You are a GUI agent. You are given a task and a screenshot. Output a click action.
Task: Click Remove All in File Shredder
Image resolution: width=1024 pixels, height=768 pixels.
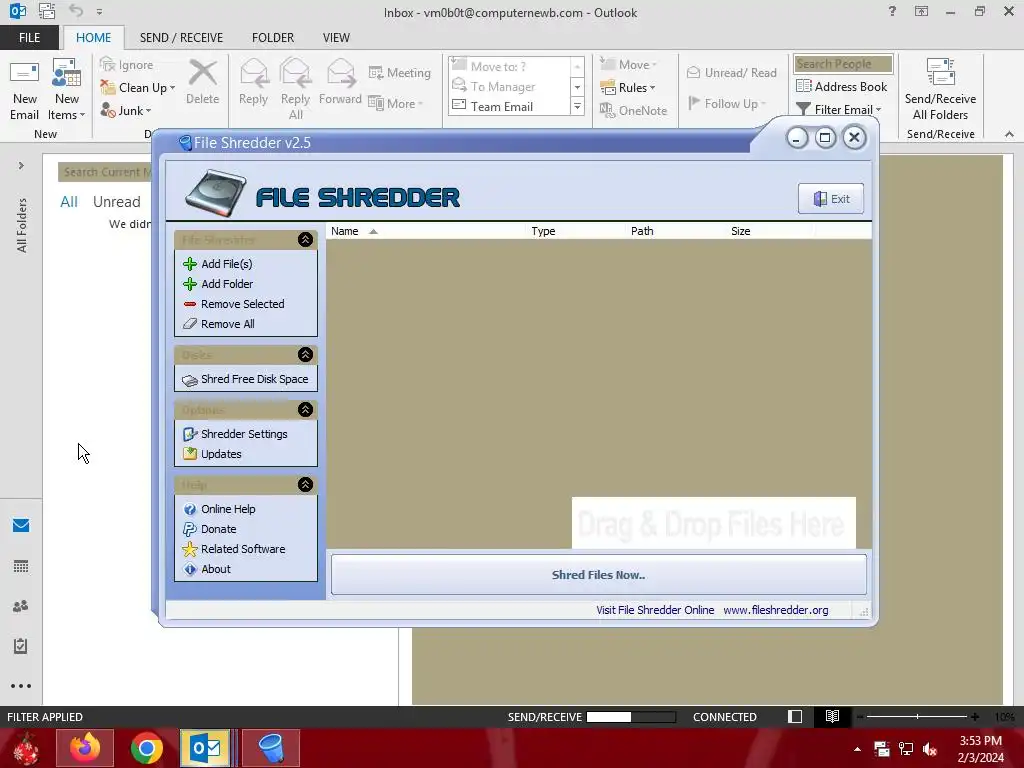[219, 324]
